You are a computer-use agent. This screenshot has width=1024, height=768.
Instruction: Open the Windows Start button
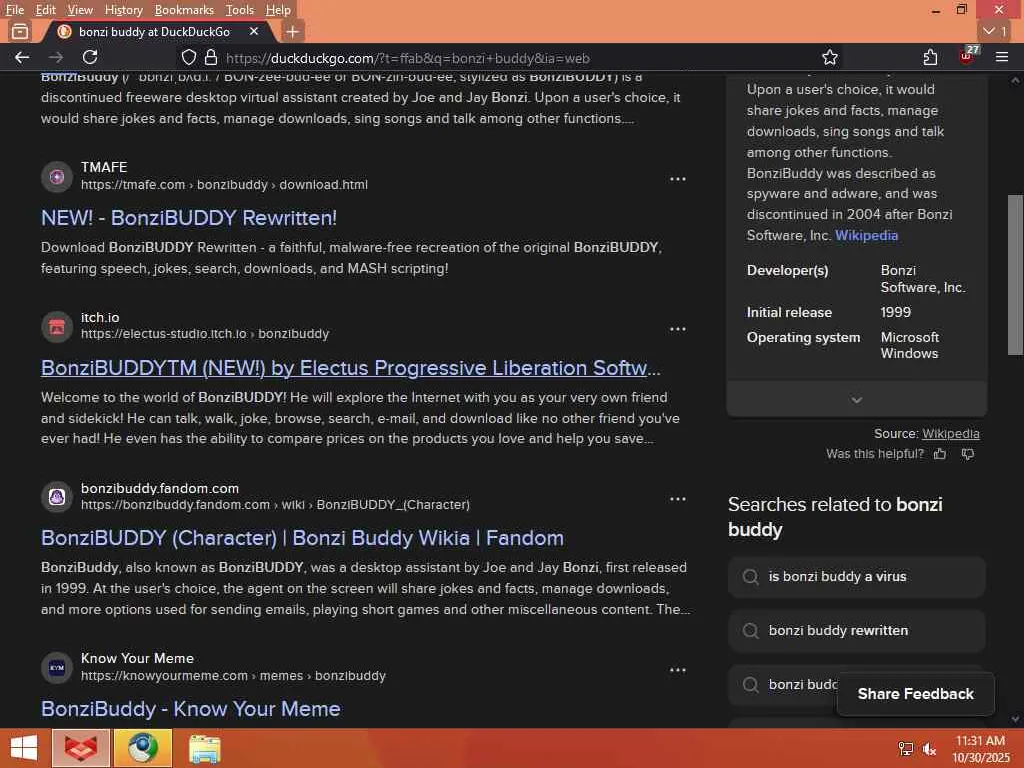tap(24, 748)
